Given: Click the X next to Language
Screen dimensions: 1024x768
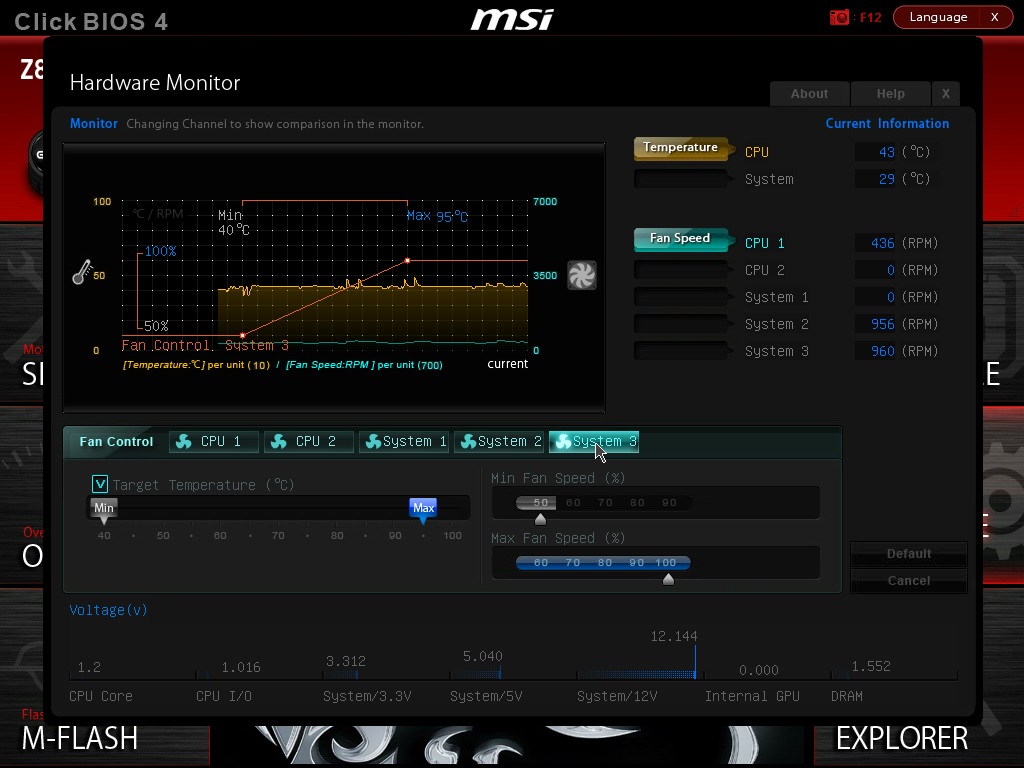Looking at the screenshot, I should click(995, 17).
